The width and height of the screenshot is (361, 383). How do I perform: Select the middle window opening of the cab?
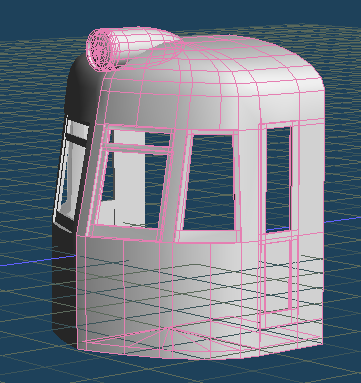tap(210, 182)
